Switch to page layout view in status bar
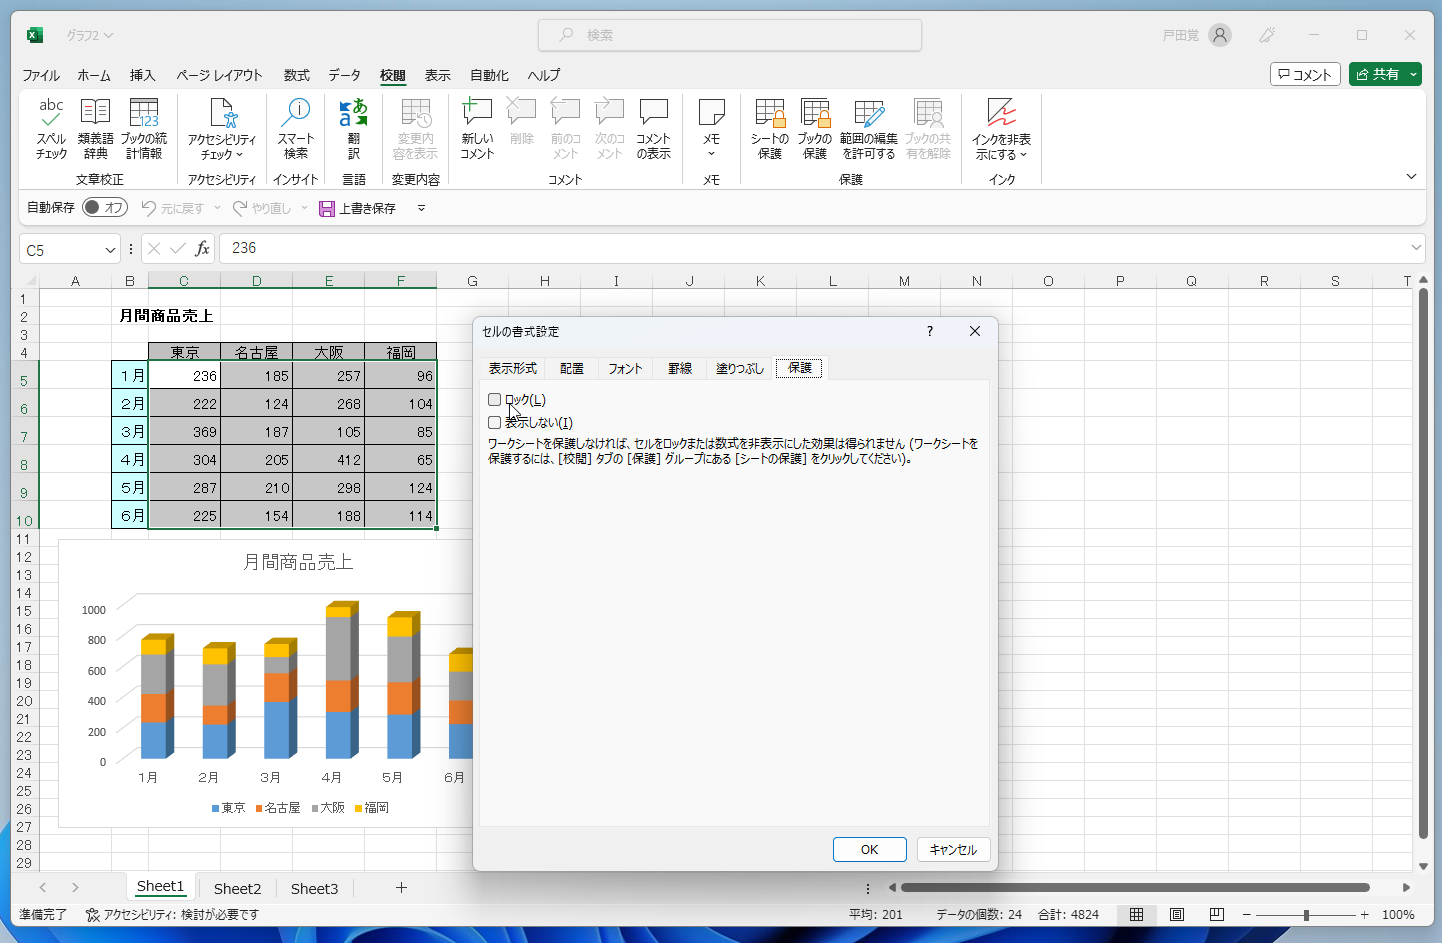 pos(1177,914)
